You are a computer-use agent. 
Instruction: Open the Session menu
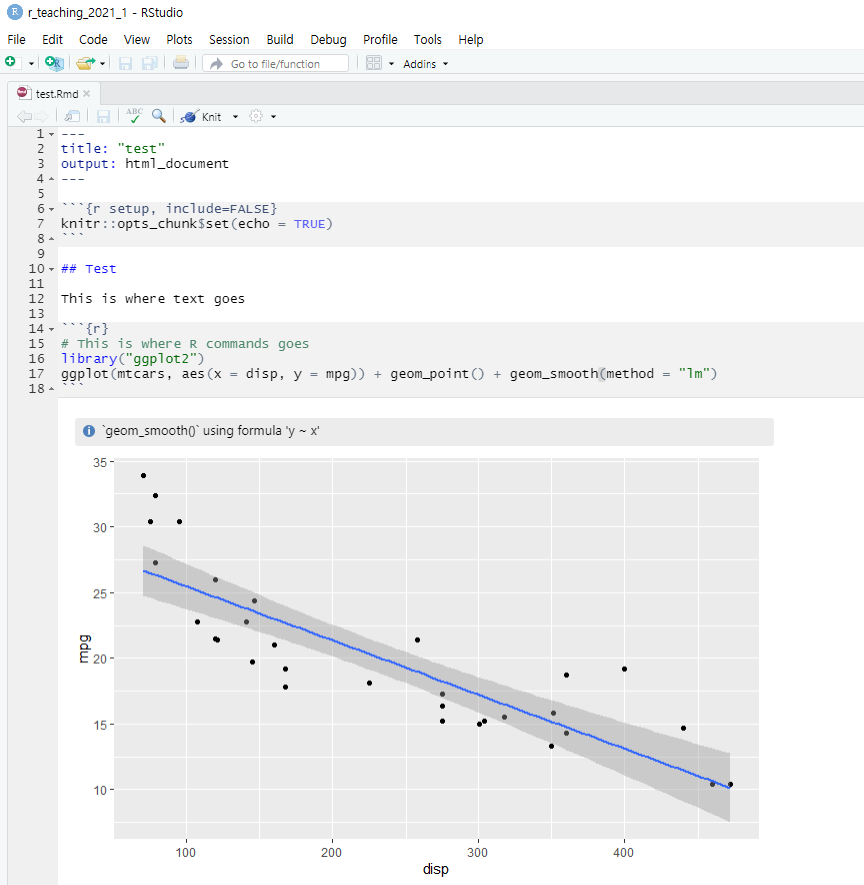pyautogui.click(x=229, y=40)
